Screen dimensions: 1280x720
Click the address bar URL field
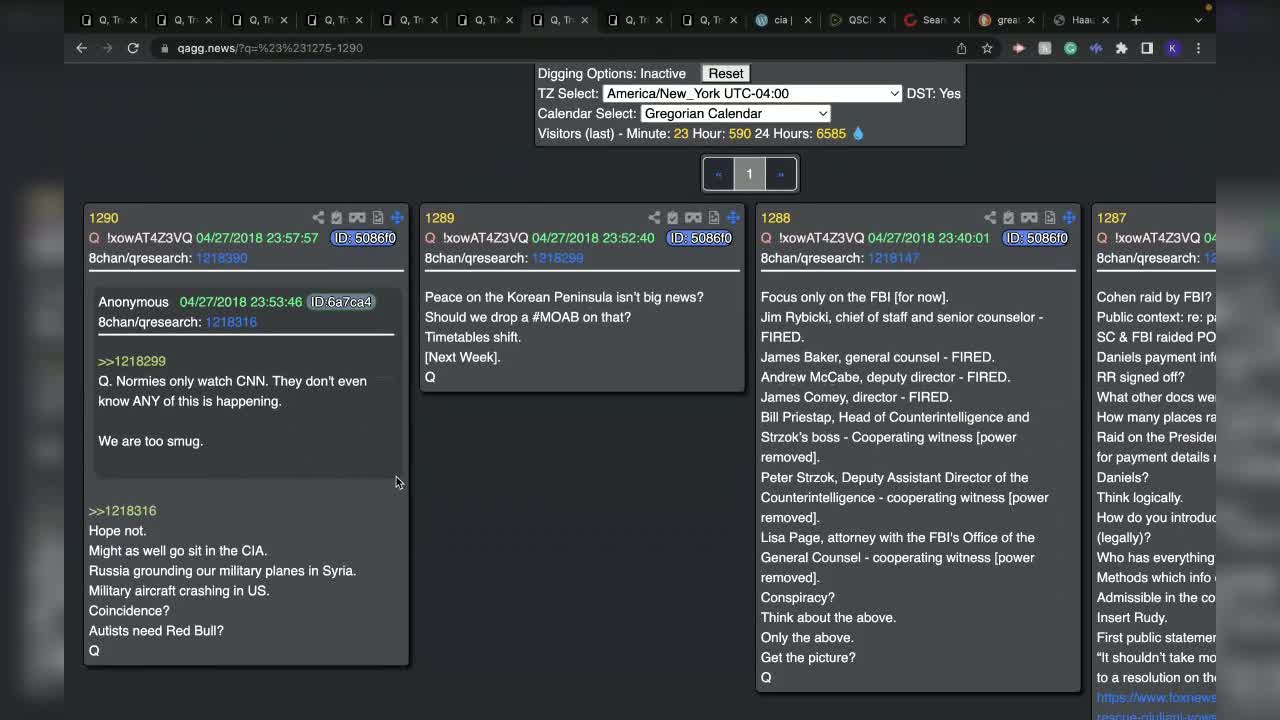point(550,48)
